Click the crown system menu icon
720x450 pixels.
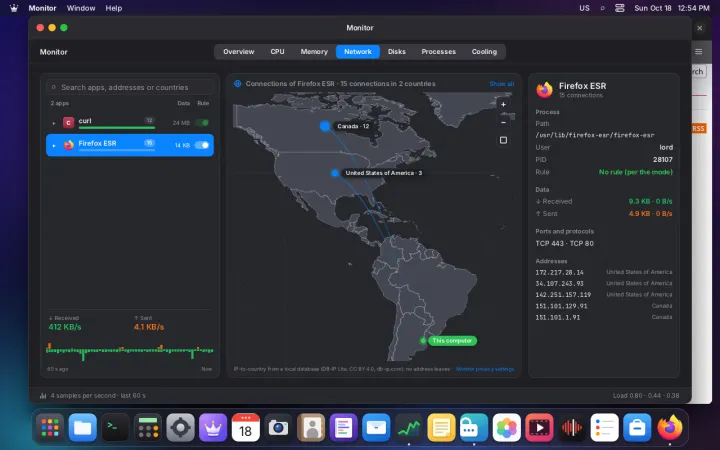pyautogui.click(x=14, y=8)
